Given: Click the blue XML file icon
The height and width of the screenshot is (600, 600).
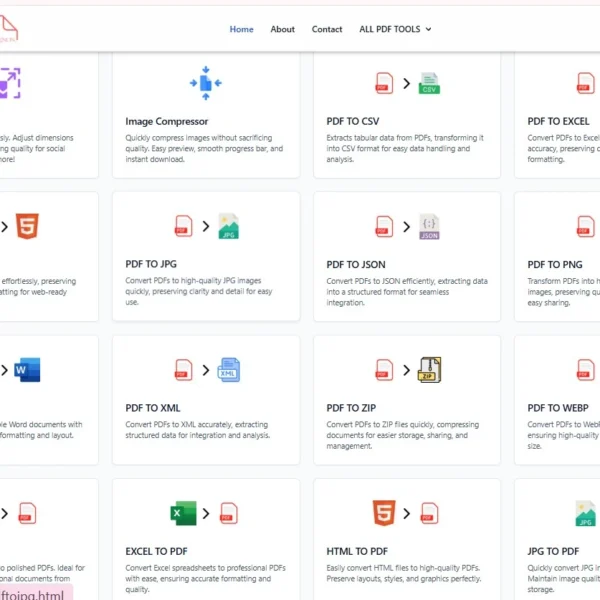Looking at the screenshot, I should (x=228, y=370).
